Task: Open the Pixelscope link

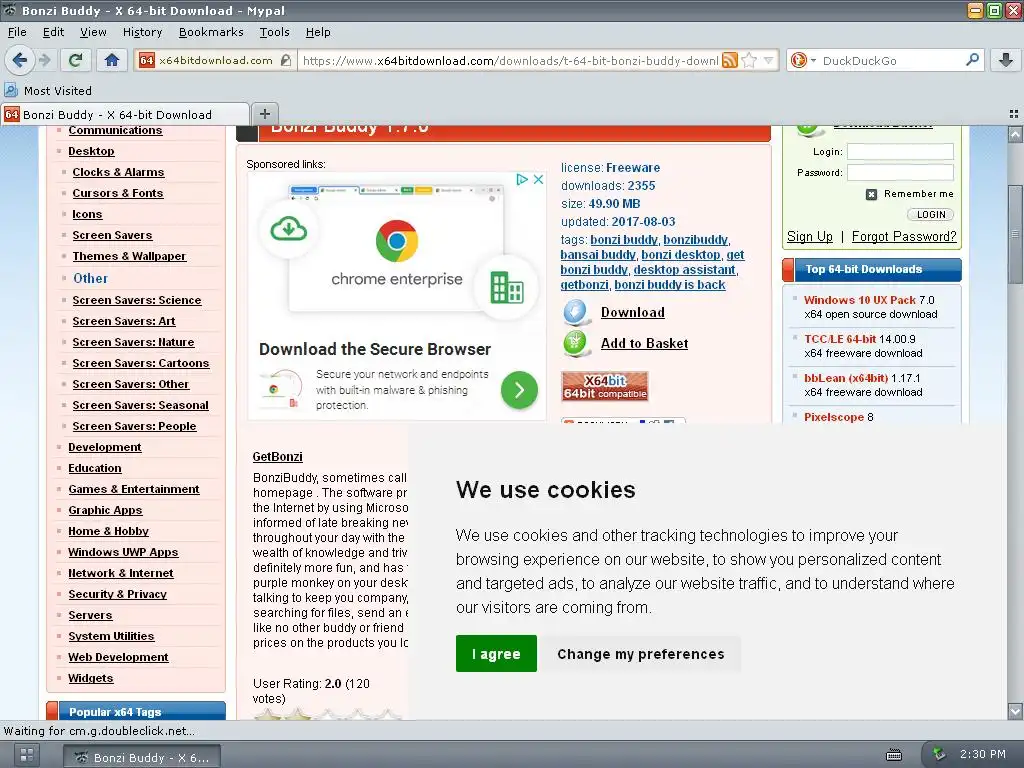Action: click(834, 417)
